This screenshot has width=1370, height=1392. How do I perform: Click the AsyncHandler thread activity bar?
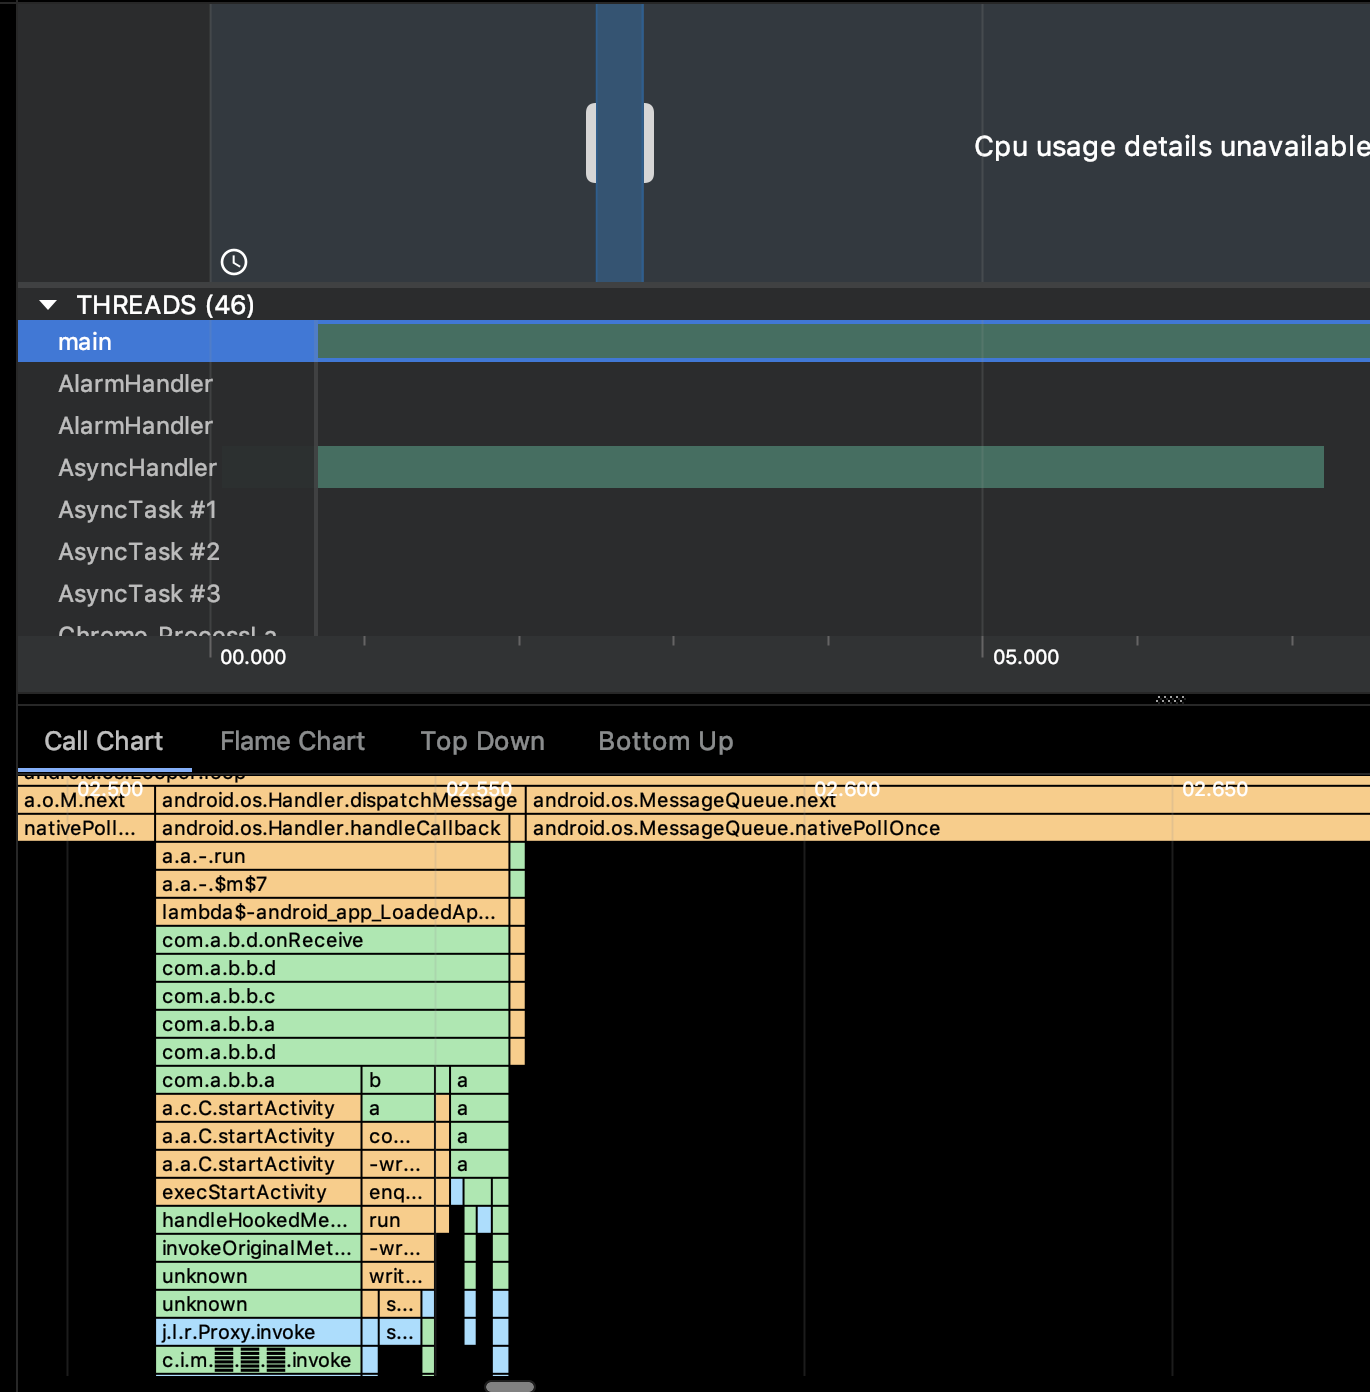click(820, 467)
